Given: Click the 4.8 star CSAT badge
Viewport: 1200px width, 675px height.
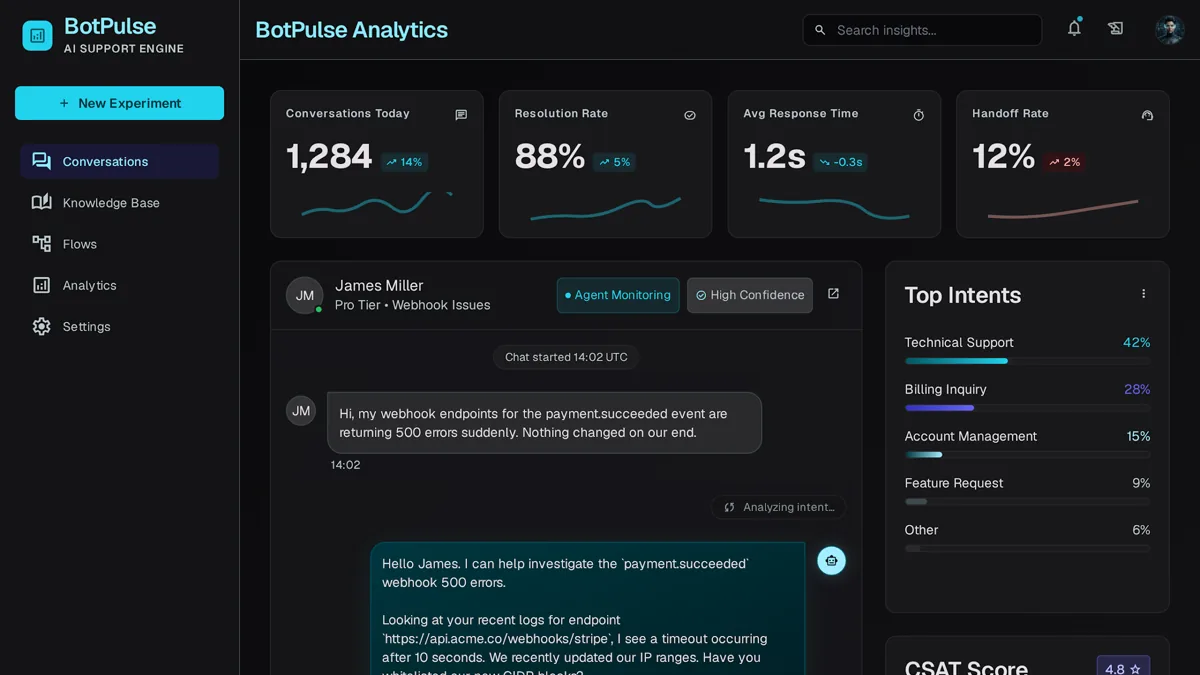Looking at the screenshot, I should 1123,668.
